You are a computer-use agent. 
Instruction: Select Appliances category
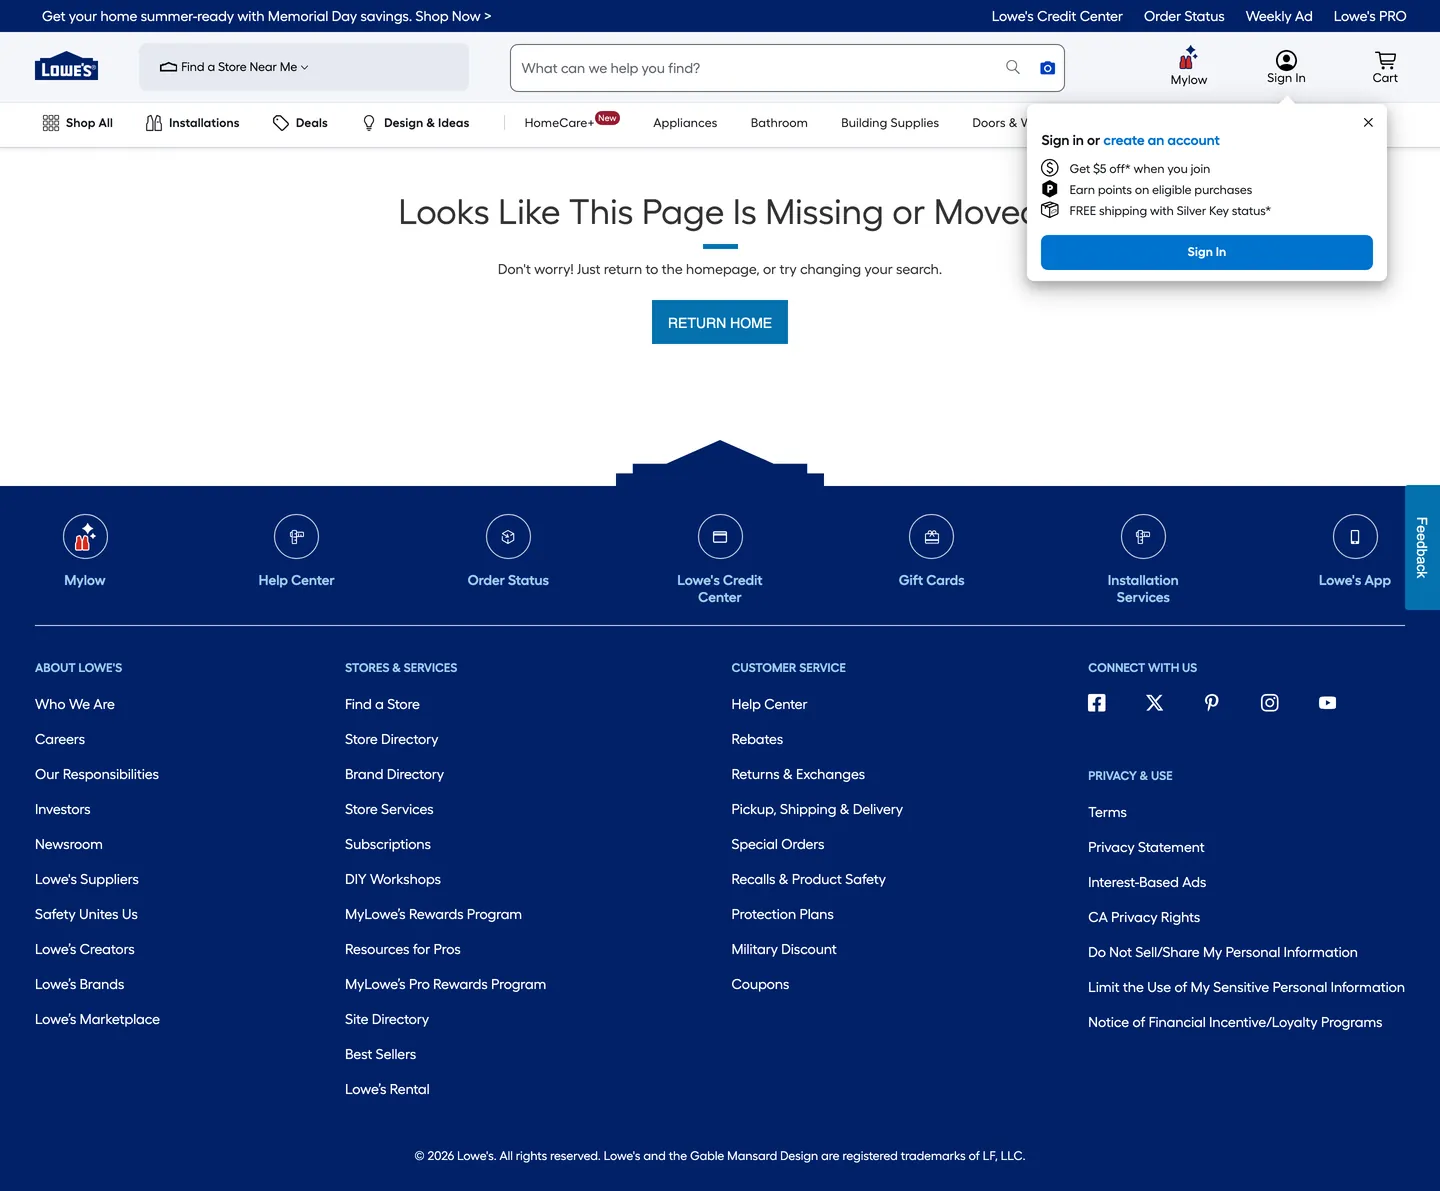[685, 123]
